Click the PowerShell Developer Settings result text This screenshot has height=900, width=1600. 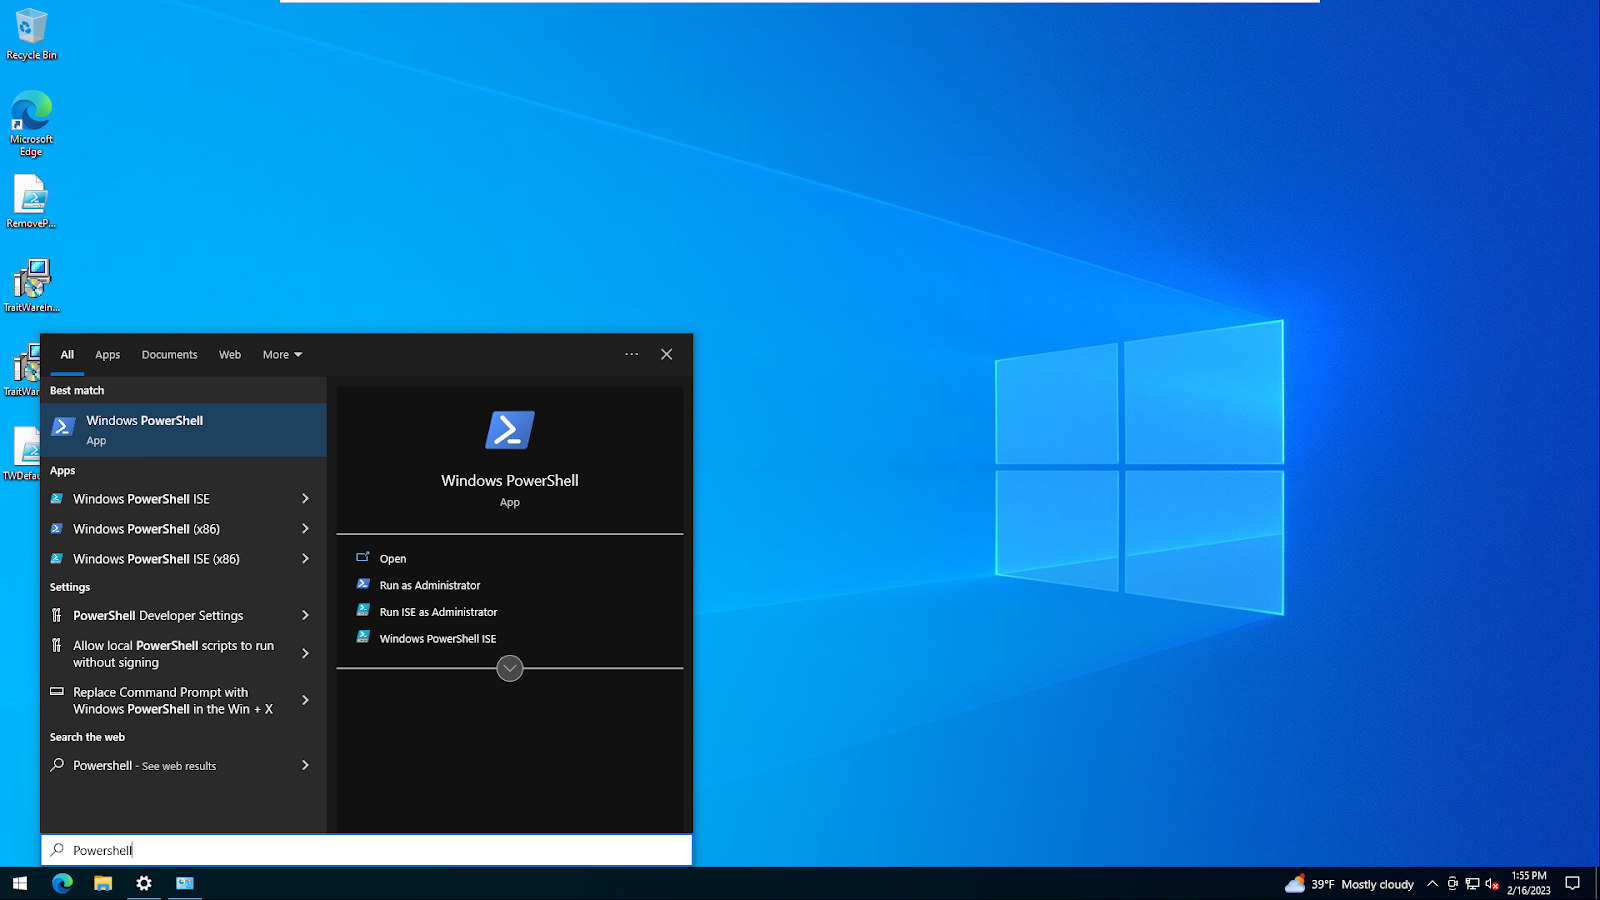point(158,616)
